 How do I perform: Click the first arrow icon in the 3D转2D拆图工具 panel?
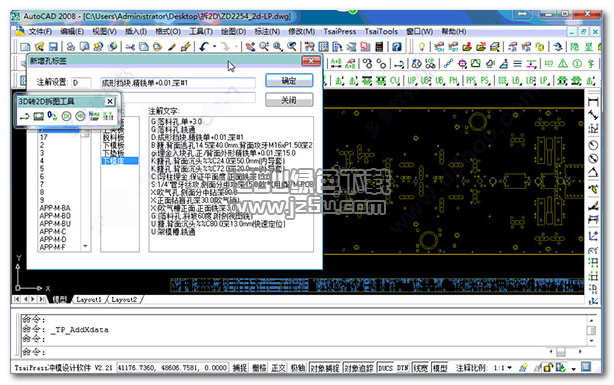tap(25, 116)
